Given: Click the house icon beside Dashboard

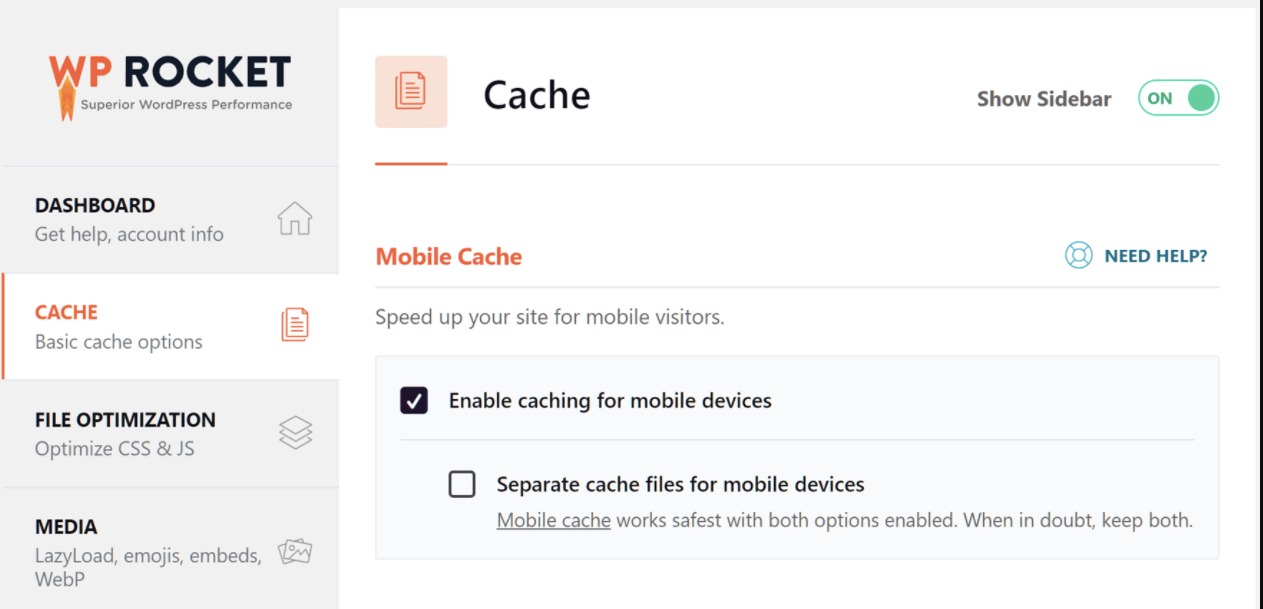Looking at the screenshot, I should point(295,218).
